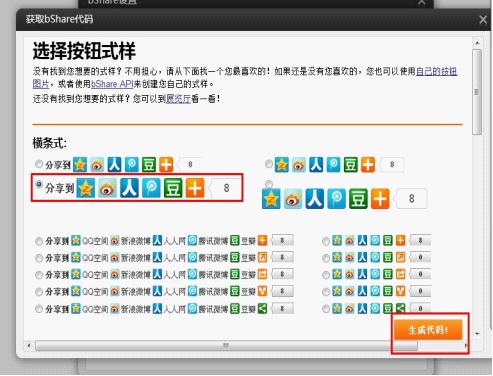The height and width of the screenshot is (376, 493).
Task: Click Tencent Weibo icon in highlighted row
Action: coord(151,188)
